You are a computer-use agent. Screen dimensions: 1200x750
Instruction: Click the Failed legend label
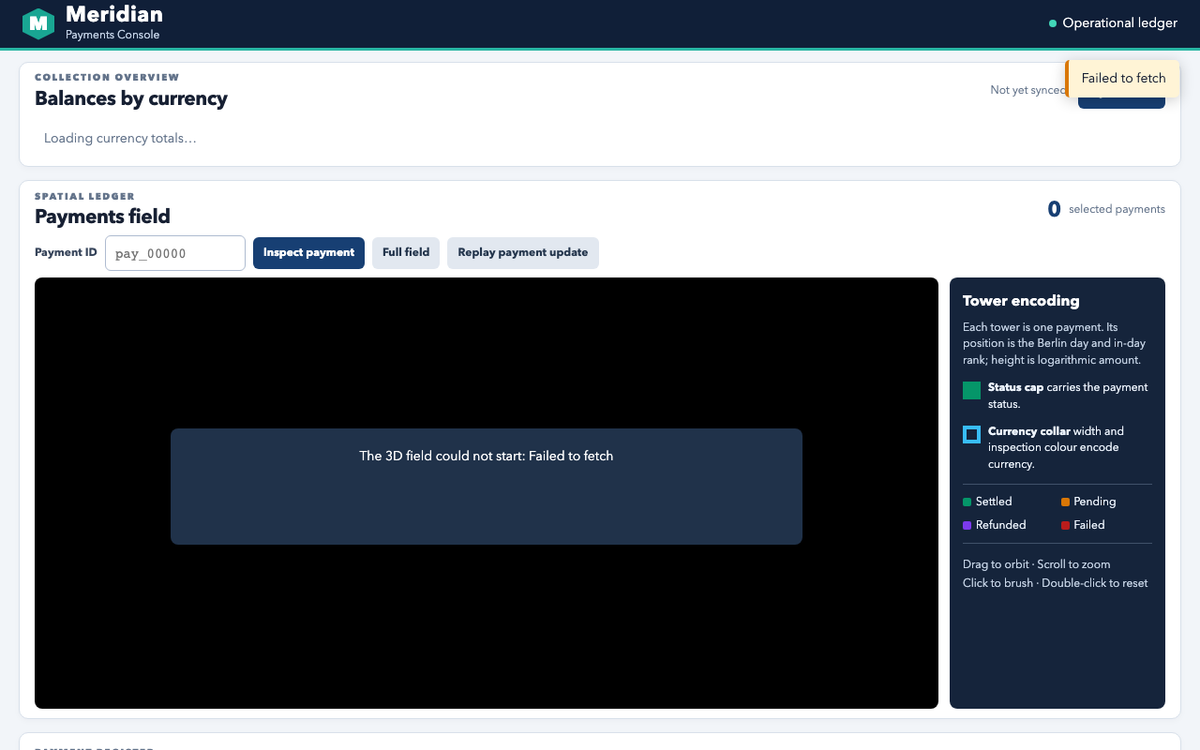[1089, 525]
